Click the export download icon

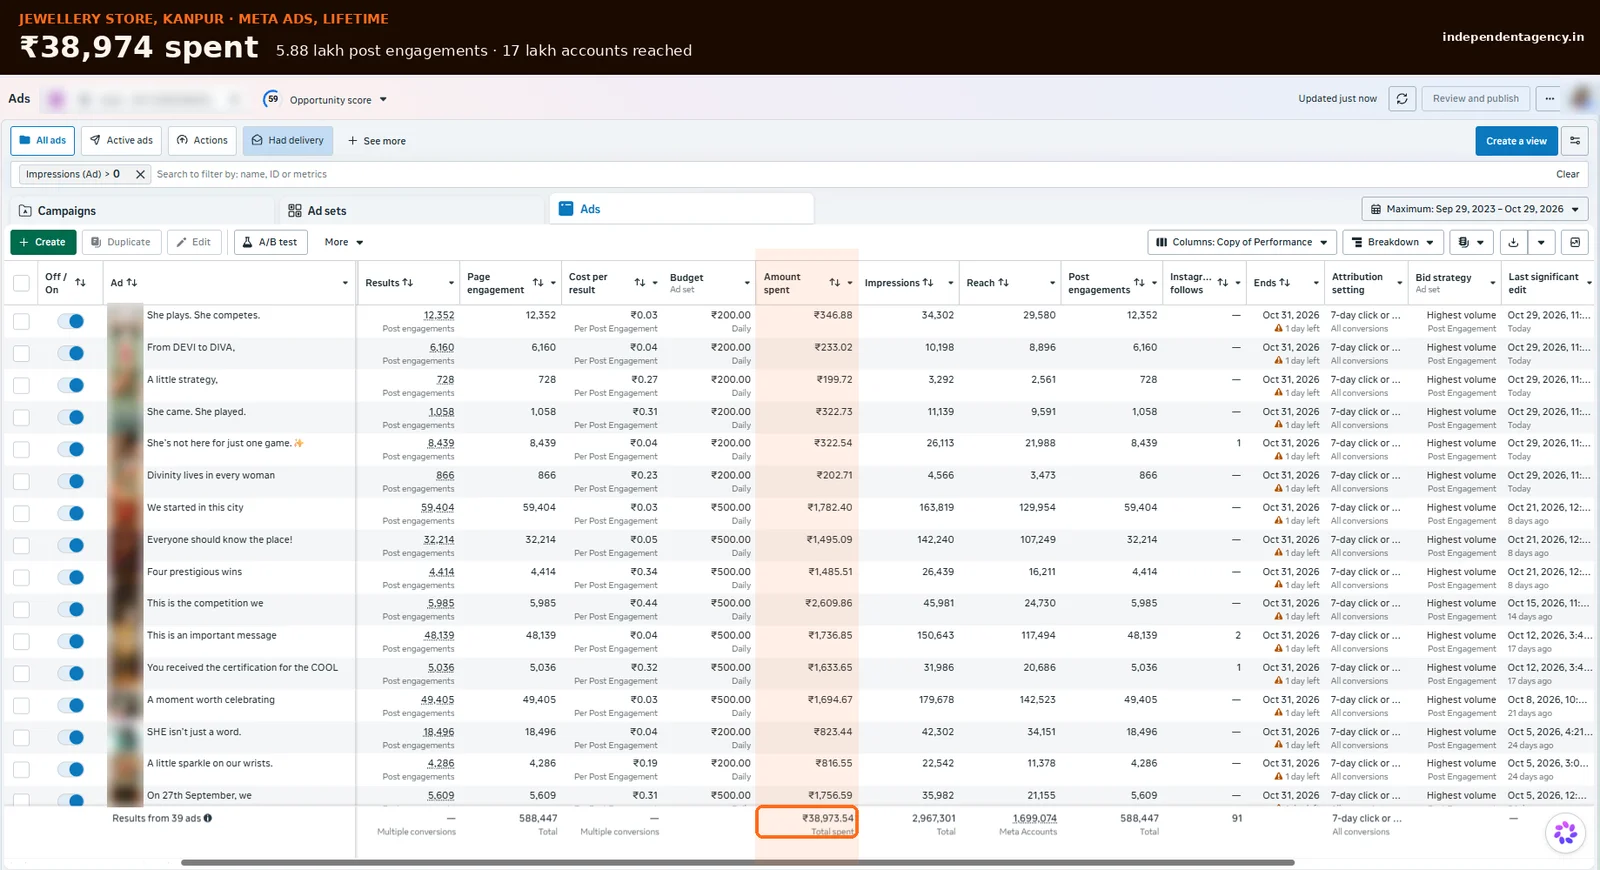[1513, 242]
